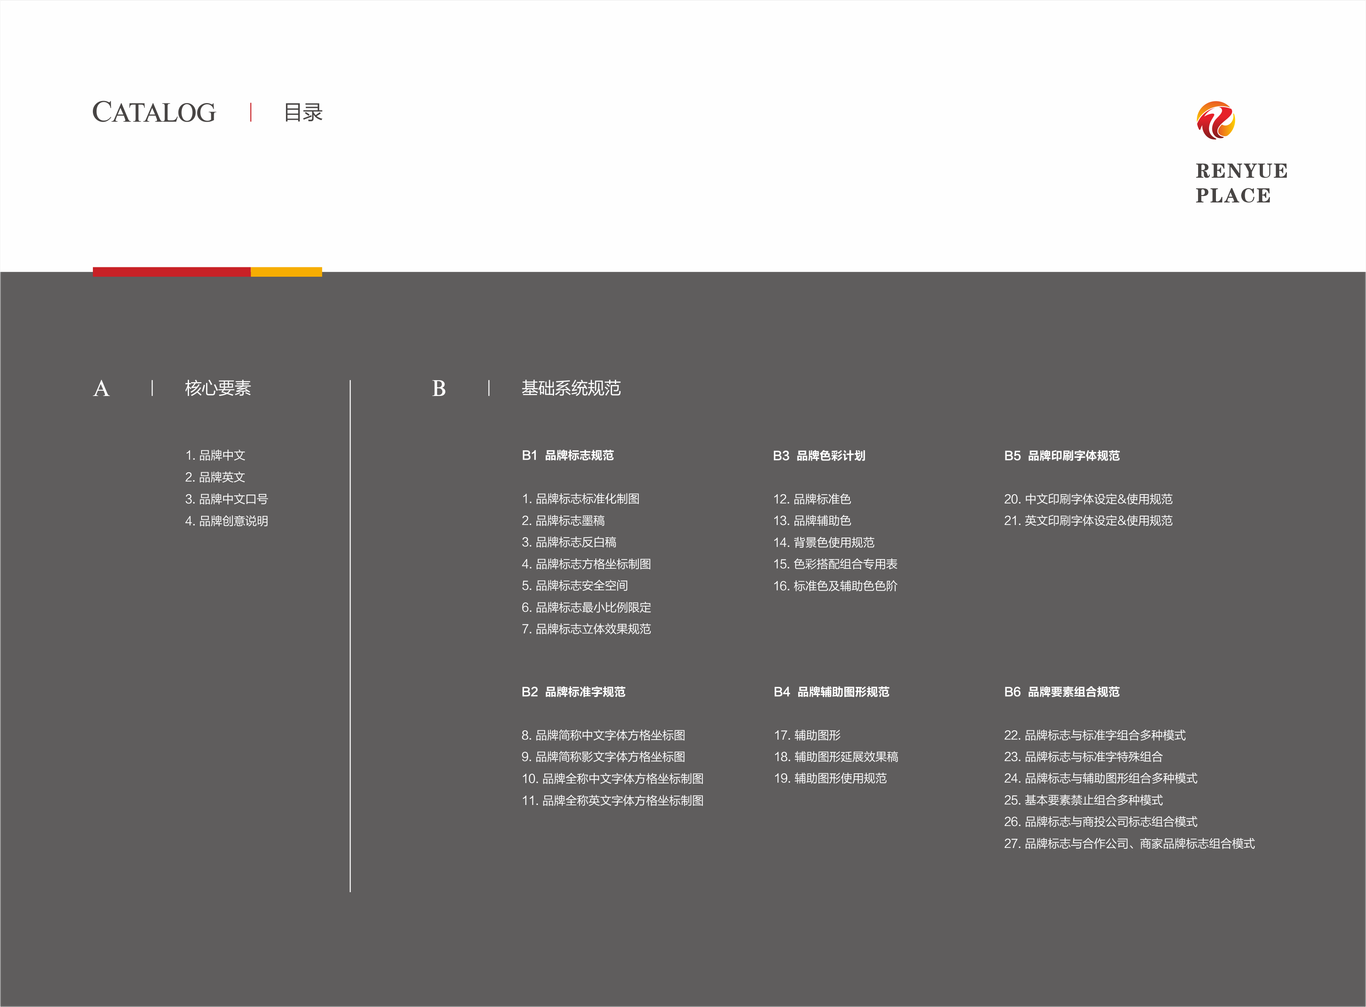Click 4. 品牌标志方格坐标制图
Image resolution: width=1366 pixels, height=1007 pixels.
586,564
